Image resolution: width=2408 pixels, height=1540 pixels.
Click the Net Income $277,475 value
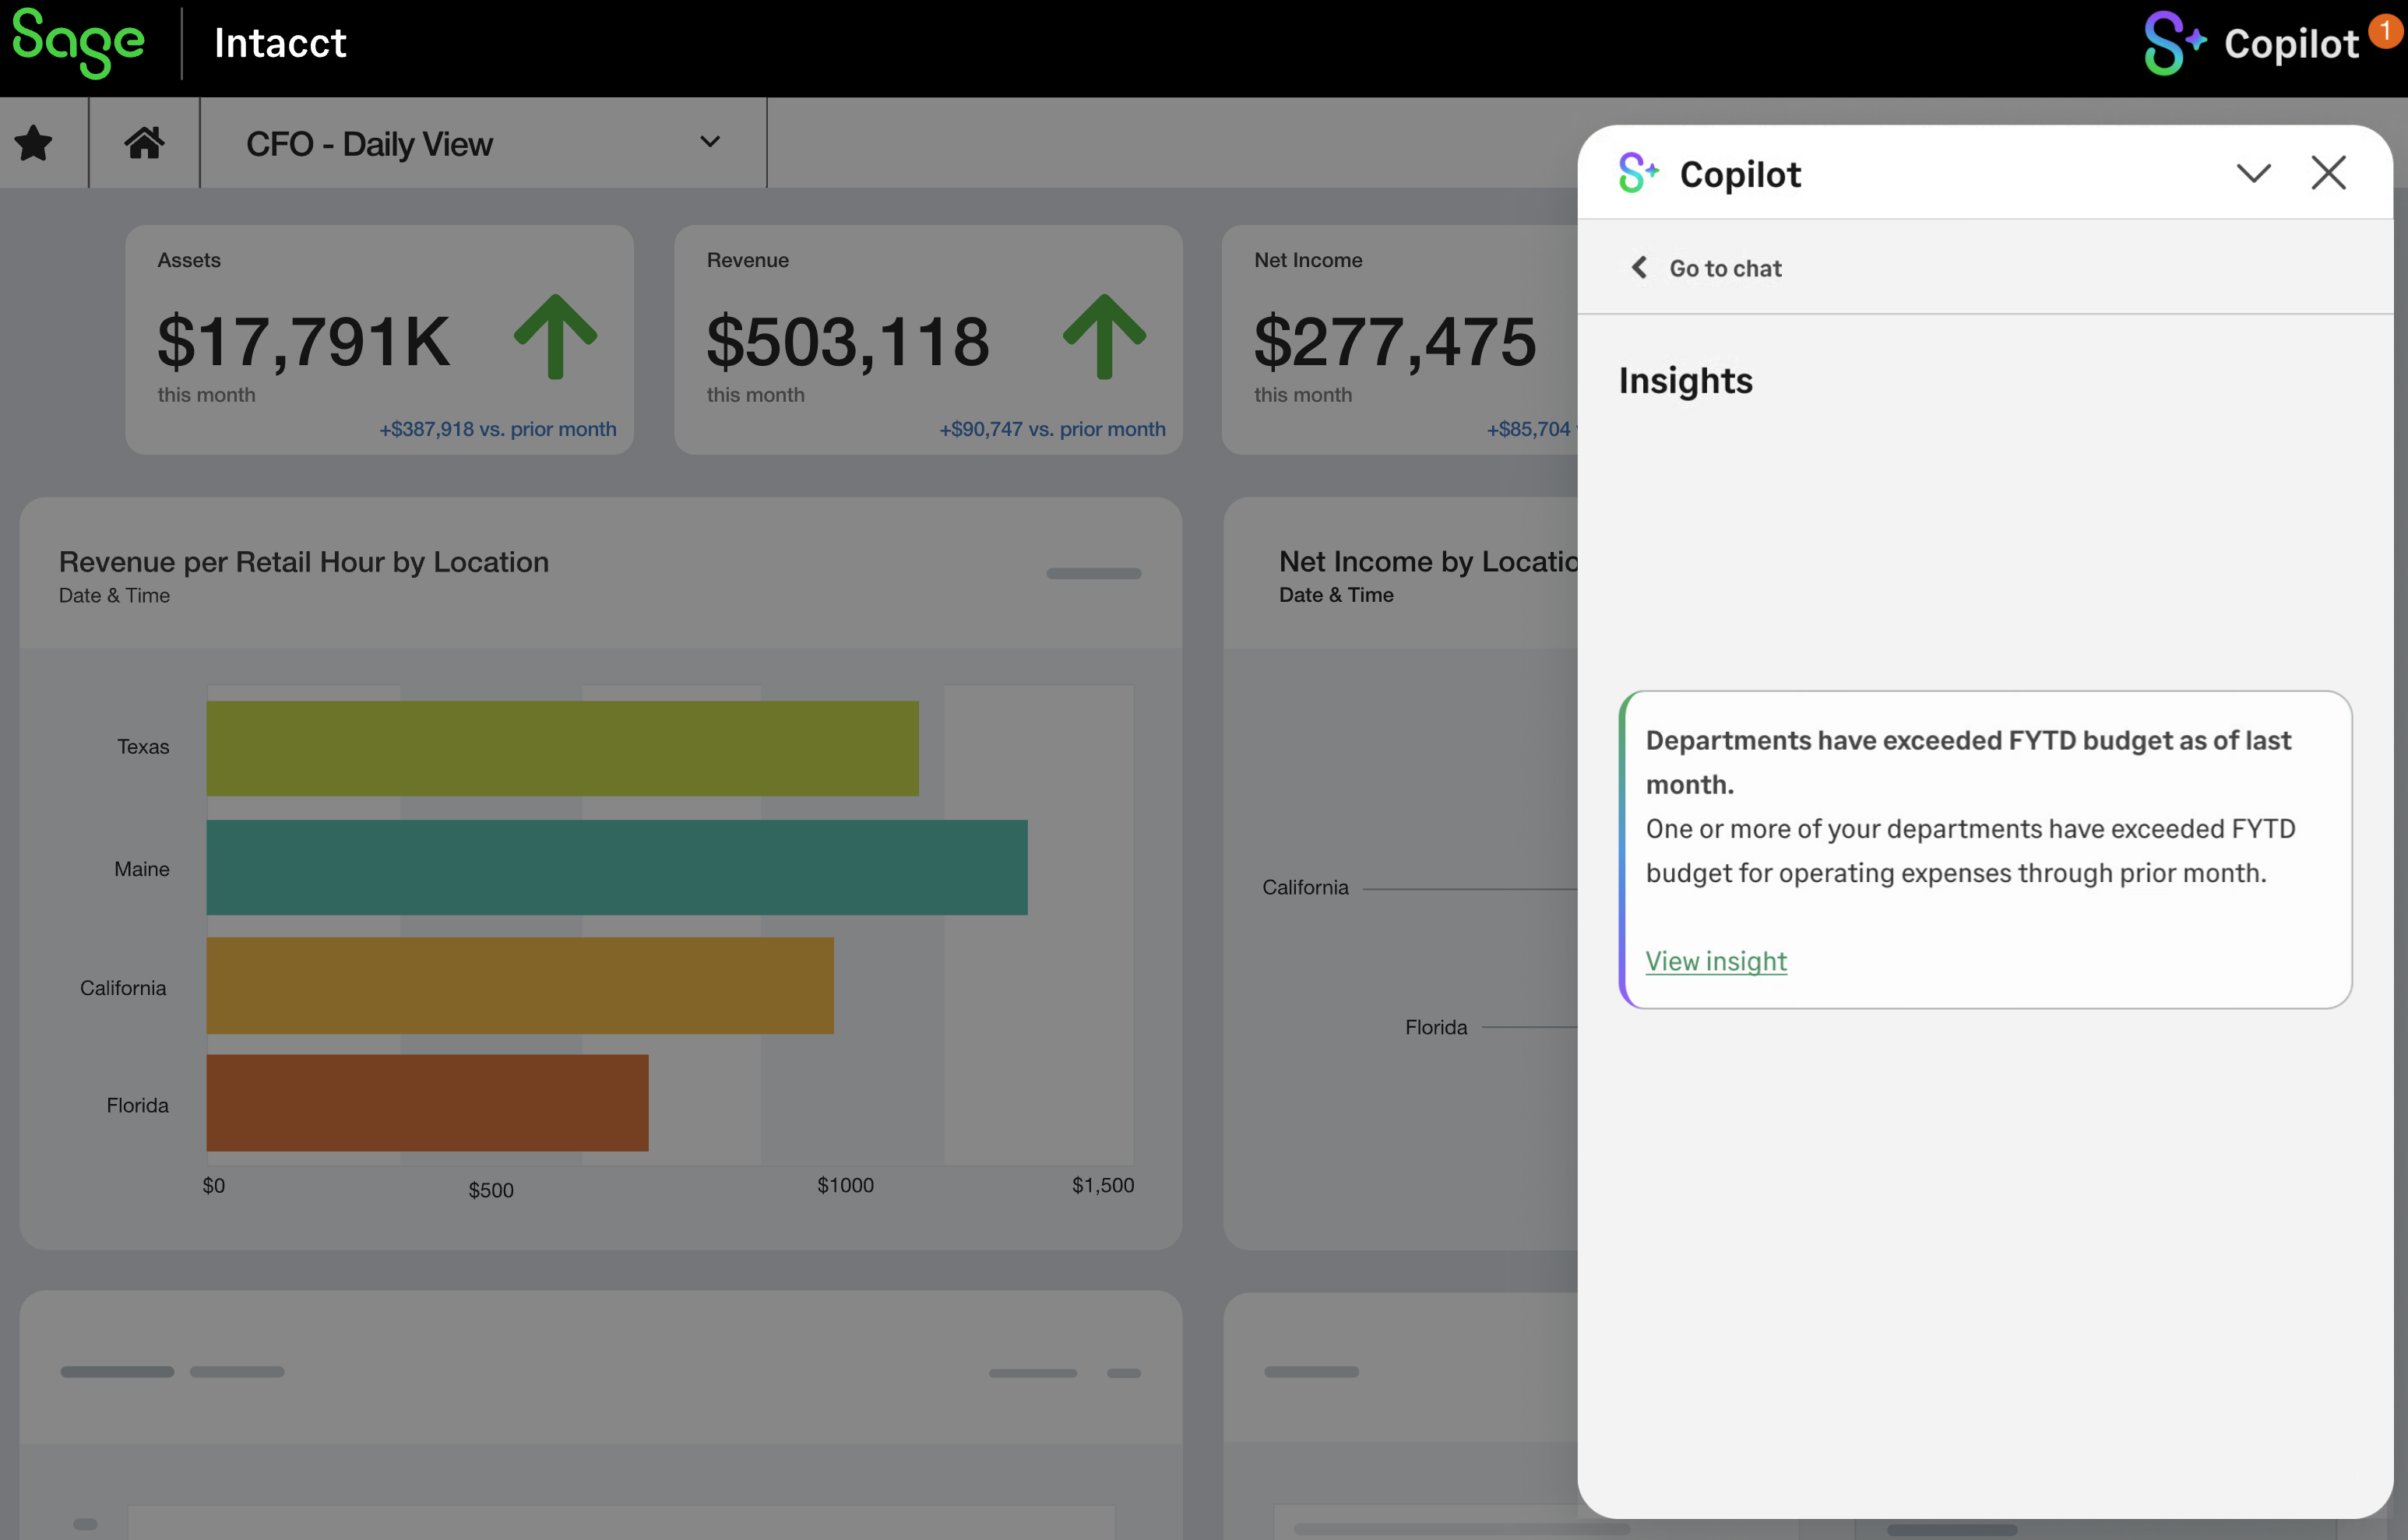coord(1395,341)
